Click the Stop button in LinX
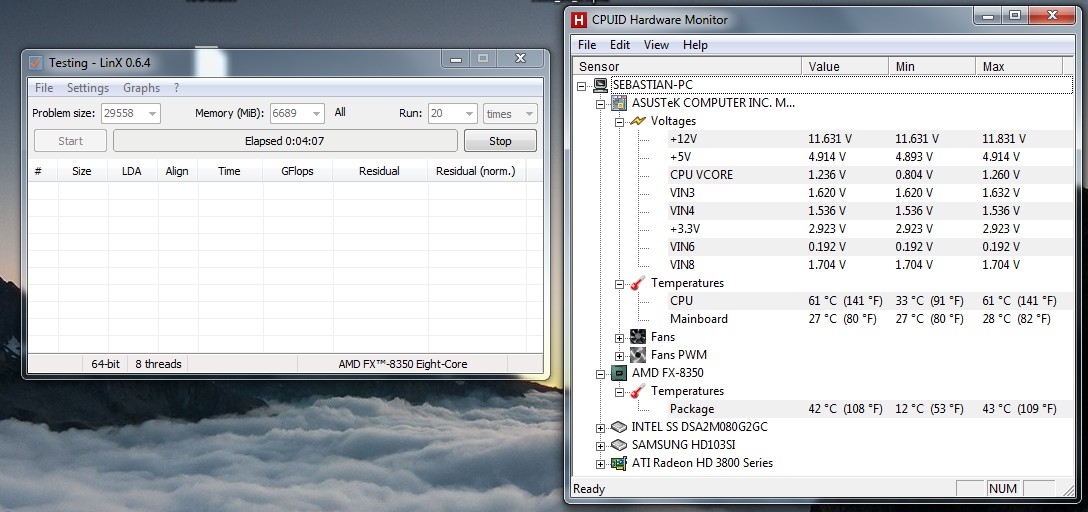 (500, 141)
